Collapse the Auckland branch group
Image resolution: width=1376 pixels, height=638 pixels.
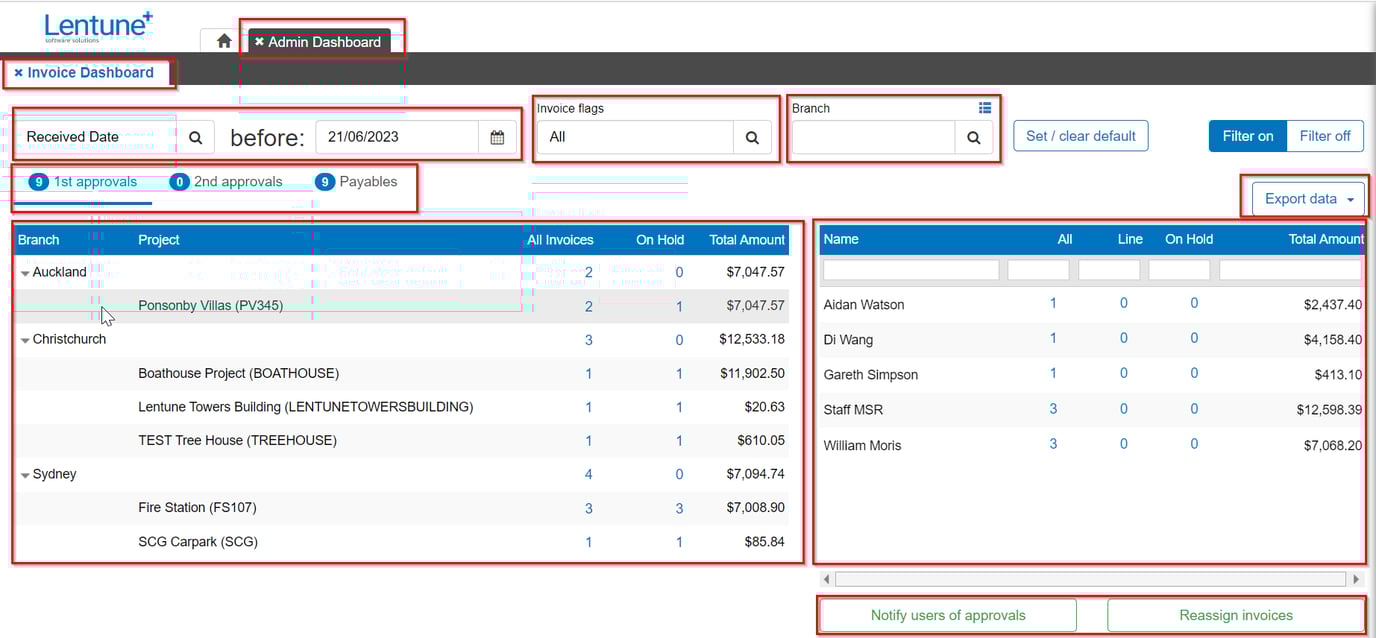(x=25, y=273)
